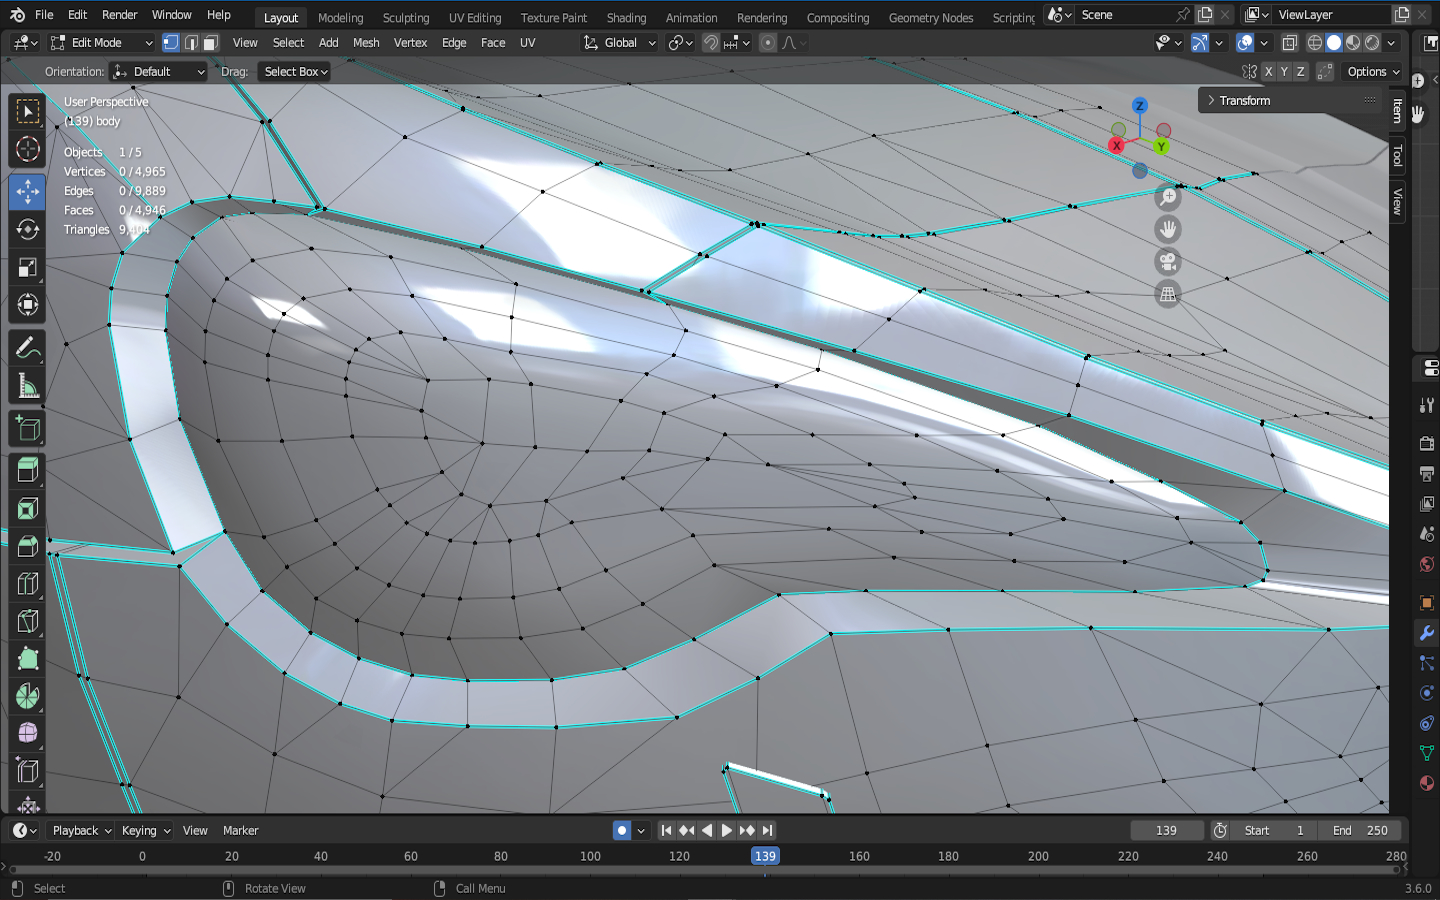Pick the Inset Faces tool
The width and height of the screenshot is (1440, 900).
(x=27, y=508)
